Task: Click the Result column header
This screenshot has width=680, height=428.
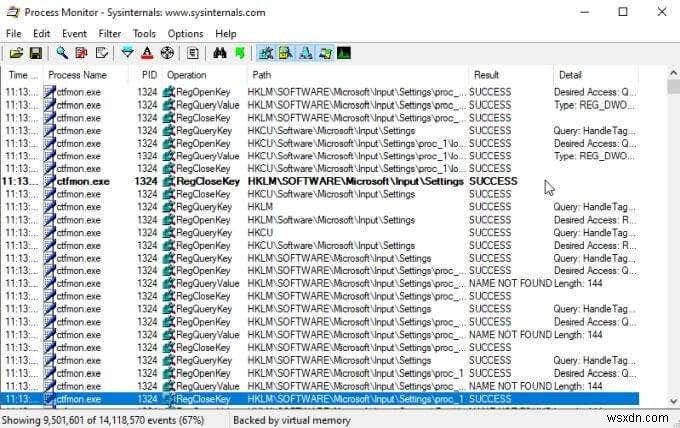Action: (x=511, y=75)
